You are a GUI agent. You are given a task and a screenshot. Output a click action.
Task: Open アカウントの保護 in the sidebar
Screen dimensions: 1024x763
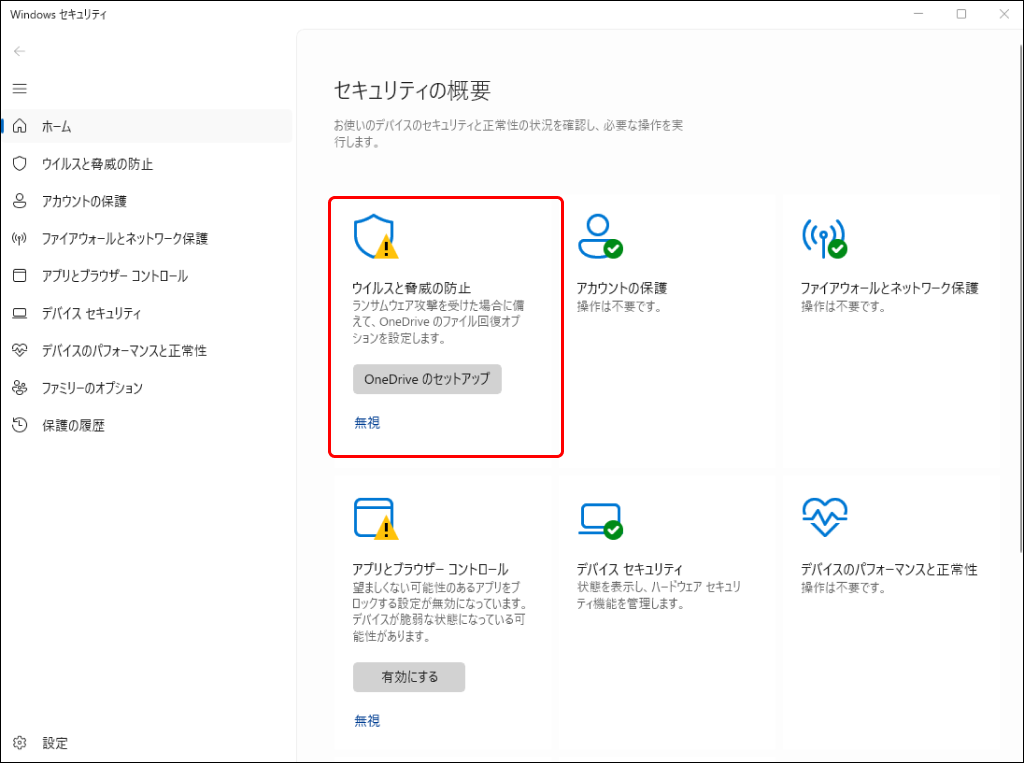pos(147,201)
